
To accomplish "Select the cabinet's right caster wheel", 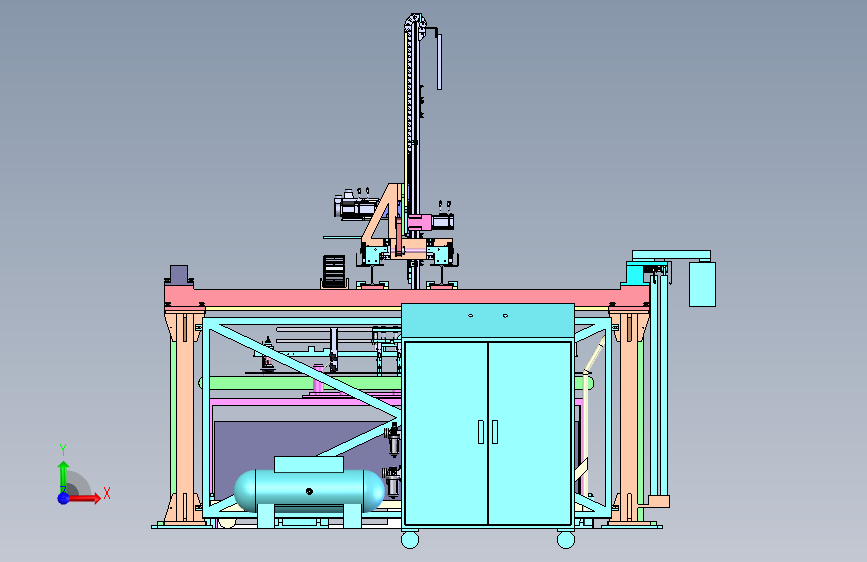I will pos(566,539).
